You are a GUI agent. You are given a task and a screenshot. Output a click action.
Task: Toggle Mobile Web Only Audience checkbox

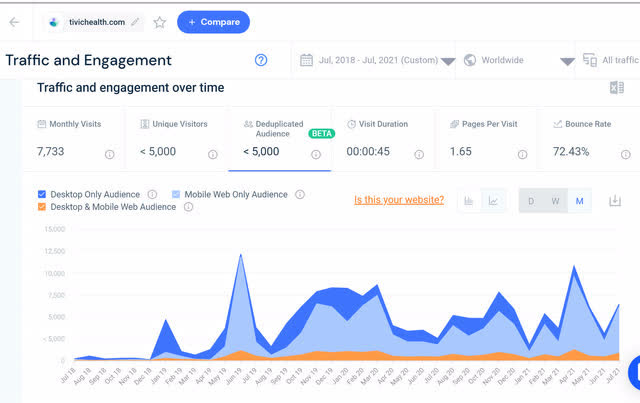point(176,194)
